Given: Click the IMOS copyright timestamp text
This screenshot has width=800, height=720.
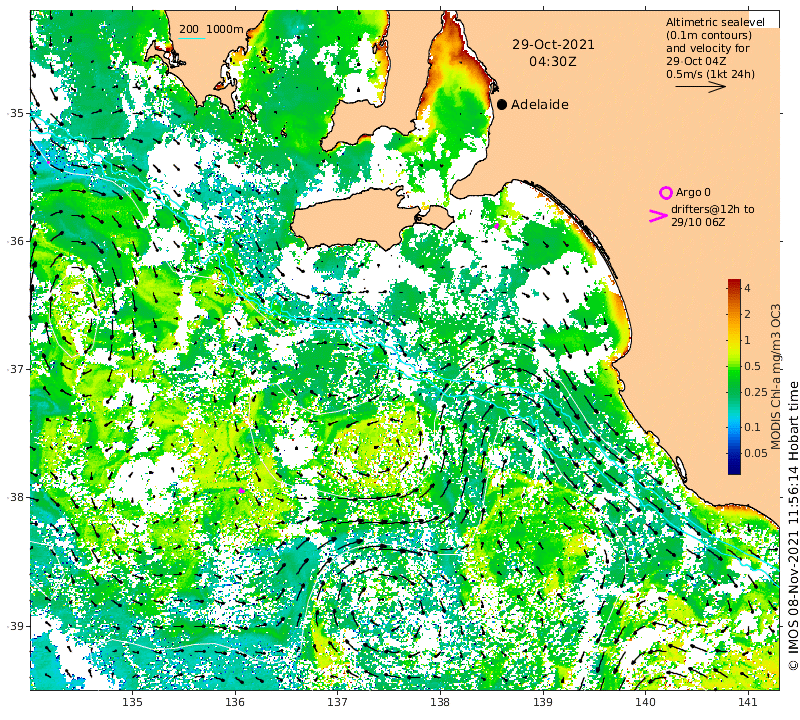Looking at the screenshot, I should point(793,526).
